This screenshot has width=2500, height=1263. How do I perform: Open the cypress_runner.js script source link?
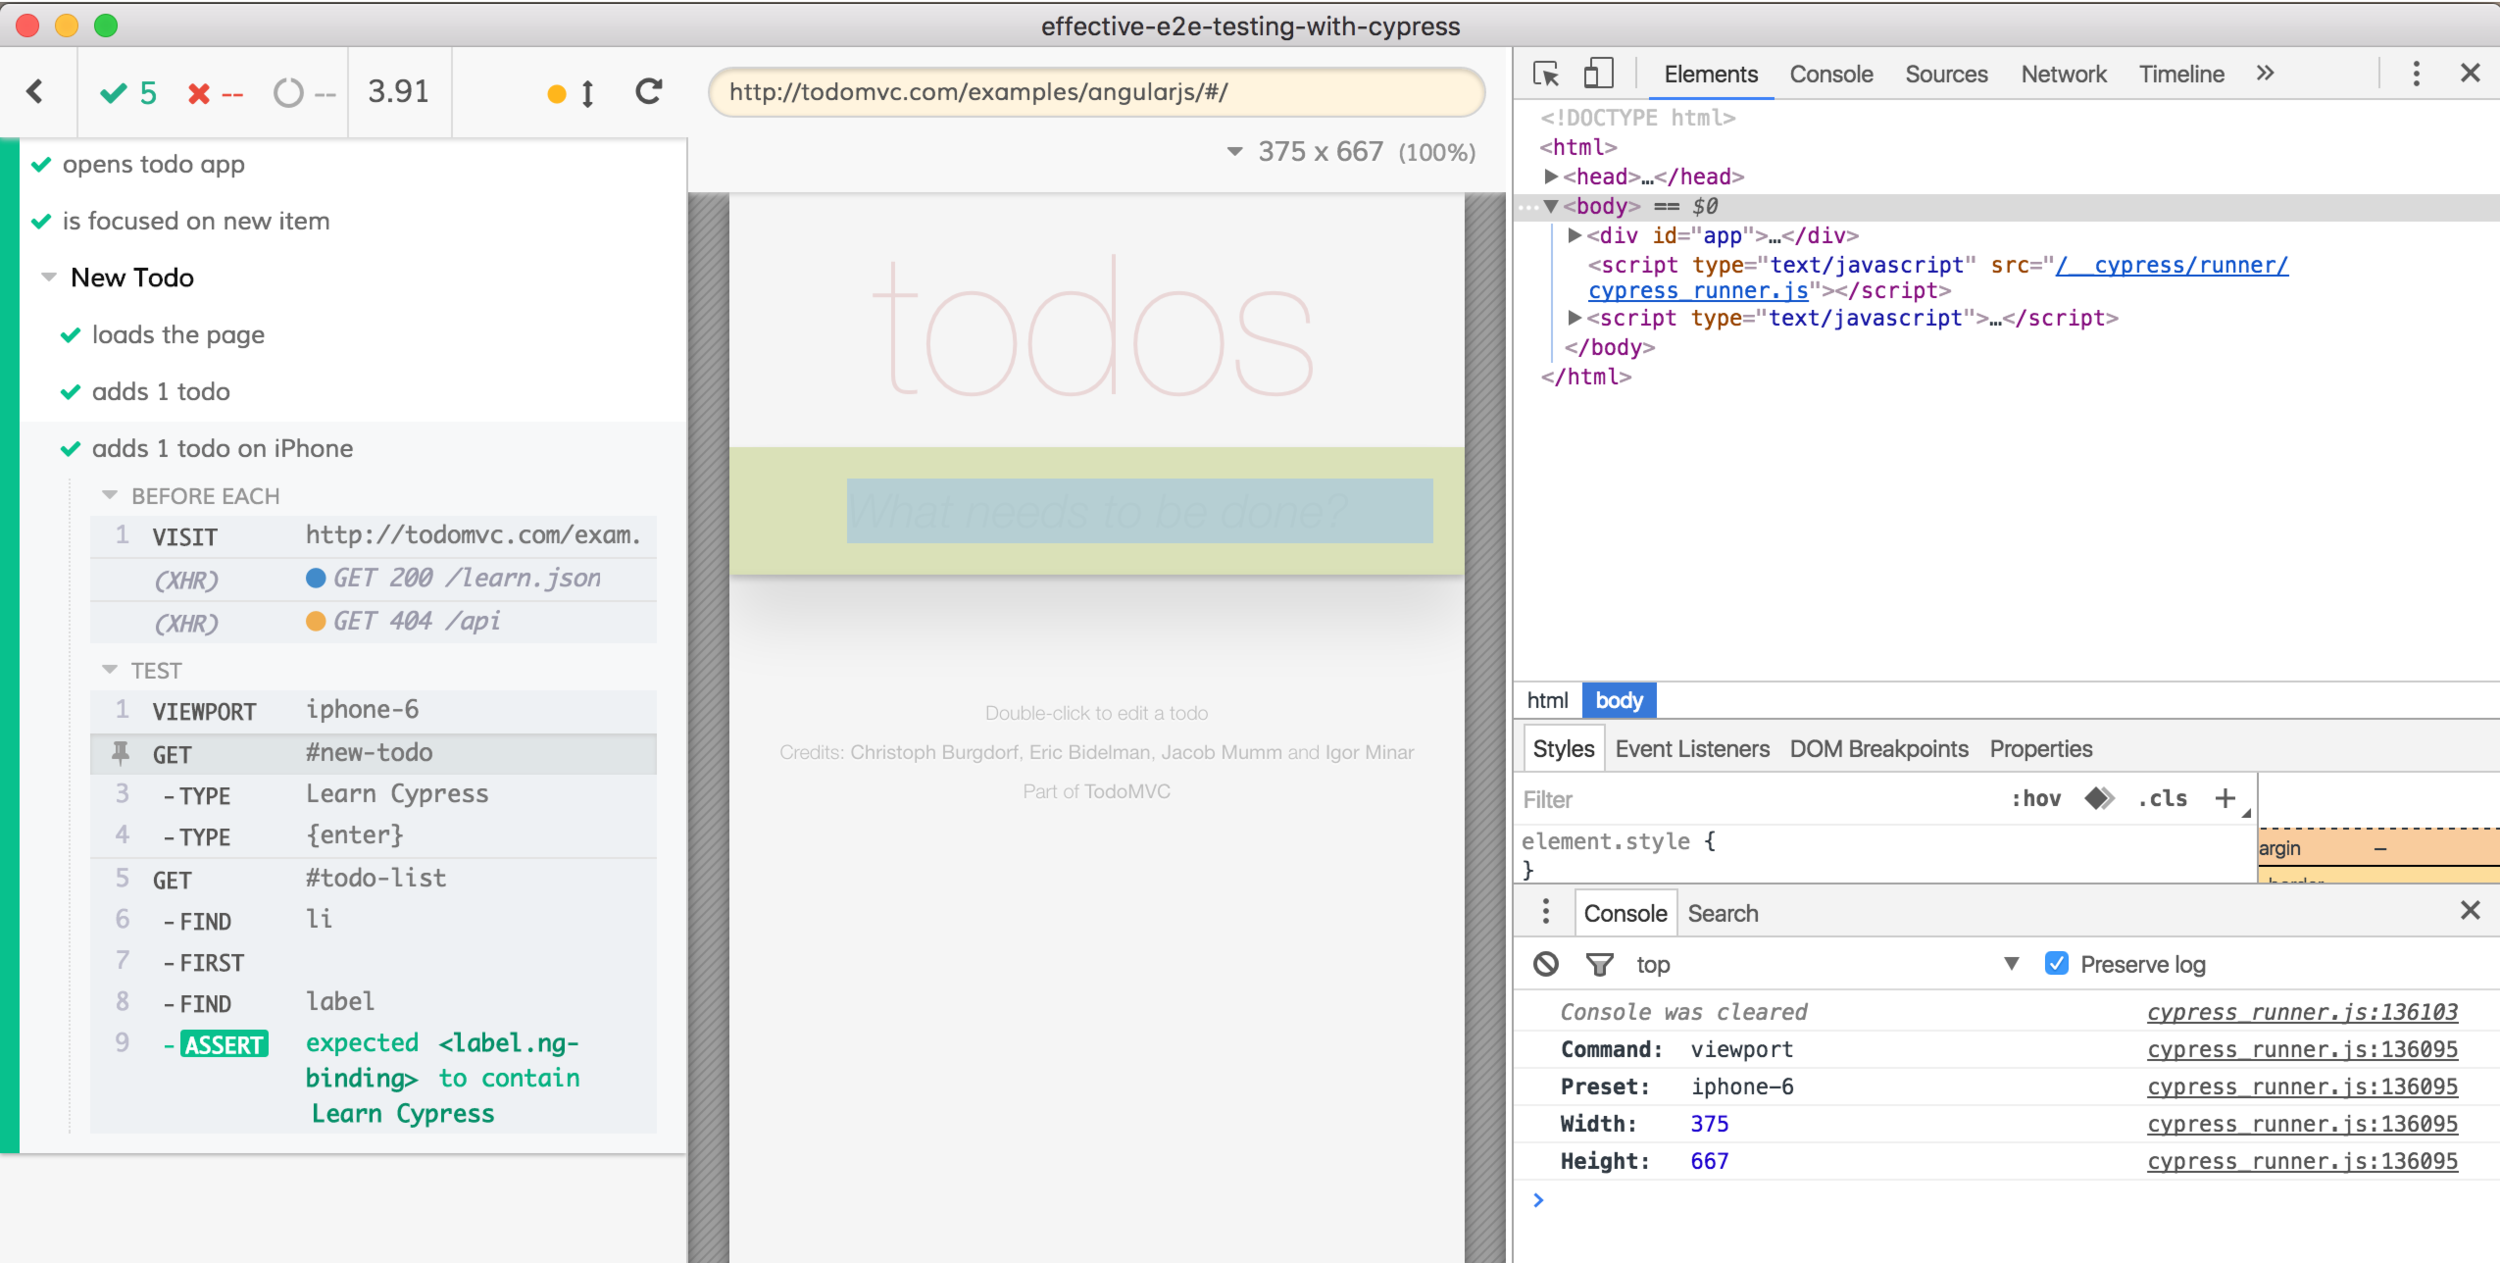(1698, 291)
